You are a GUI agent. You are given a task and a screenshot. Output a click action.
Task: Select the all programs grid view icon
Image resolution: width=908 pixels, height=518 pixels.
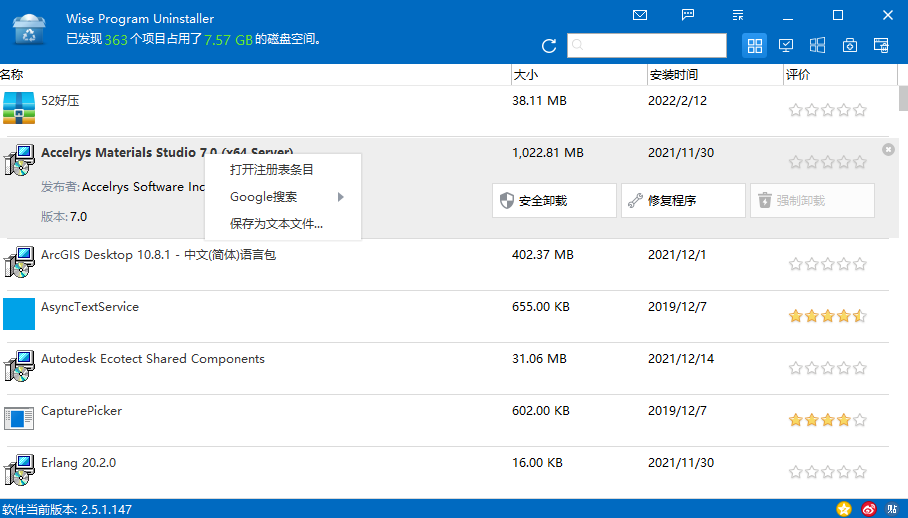coord(755,45)
